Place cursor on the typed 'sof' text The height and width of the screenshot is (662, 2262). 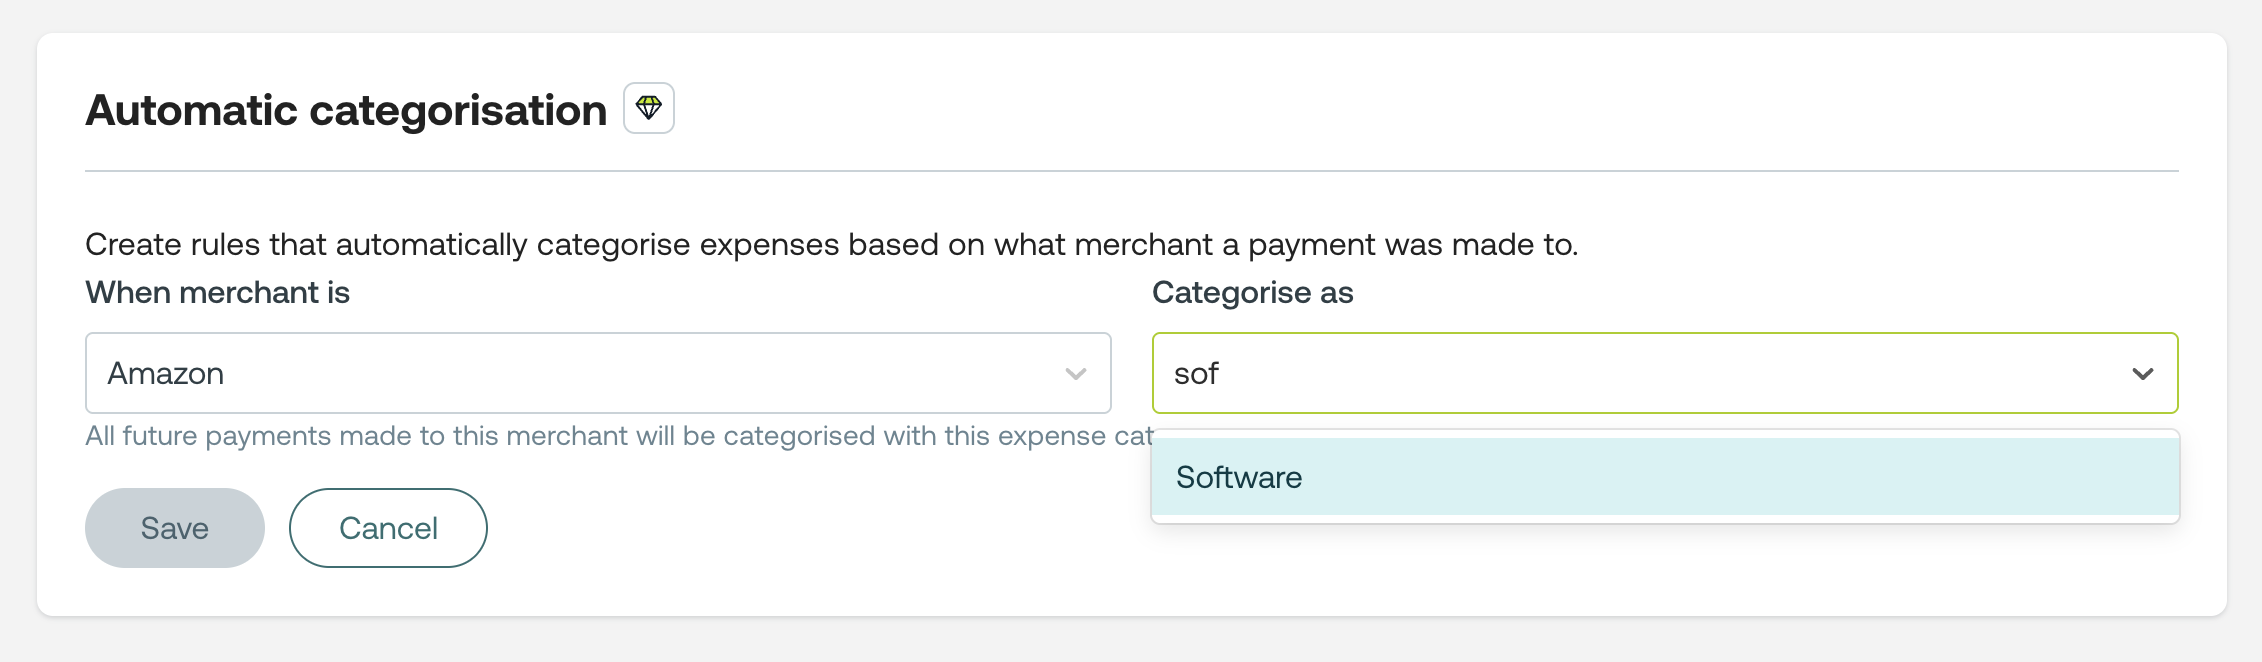pyautogui.click(x=1196, y=374)
